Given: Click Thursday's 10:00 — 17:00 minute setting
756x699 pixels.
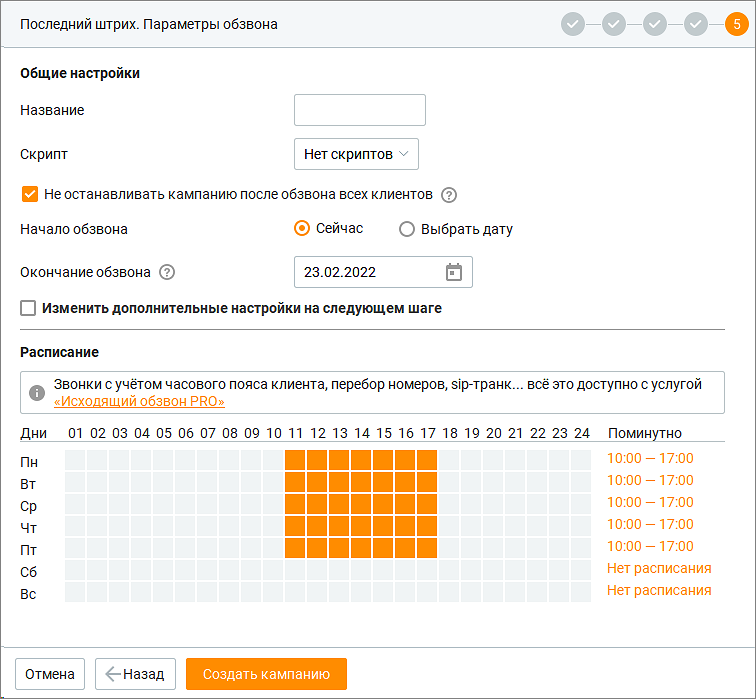Looking at the screenshot, I should [650, 524].
